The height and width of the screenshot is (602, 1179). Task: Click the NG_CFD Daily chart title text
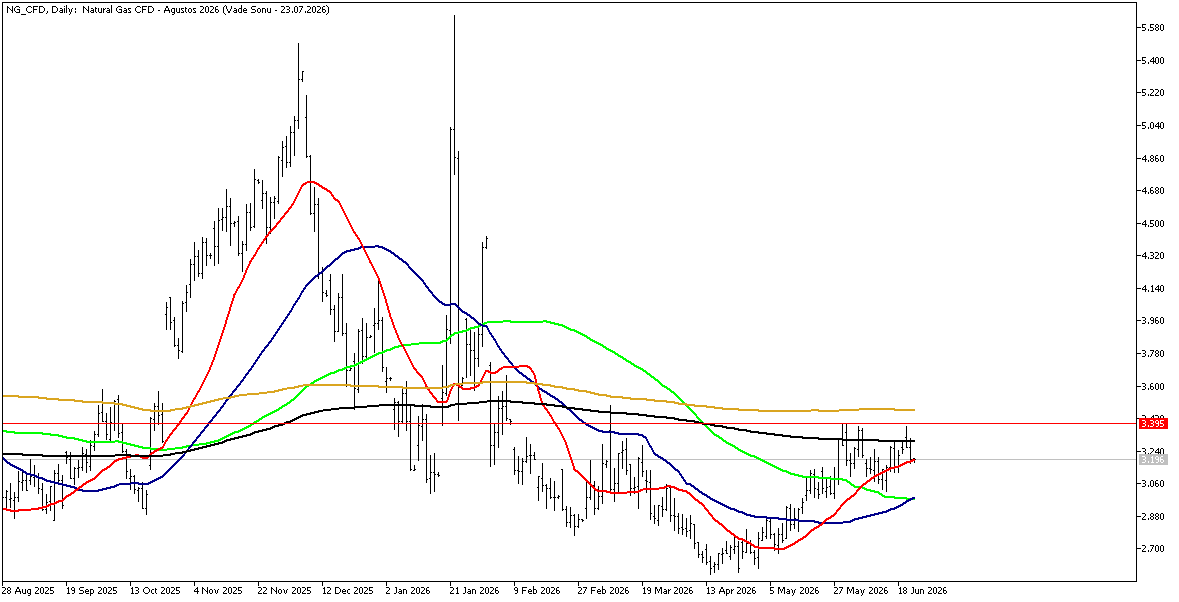(166, 8)
